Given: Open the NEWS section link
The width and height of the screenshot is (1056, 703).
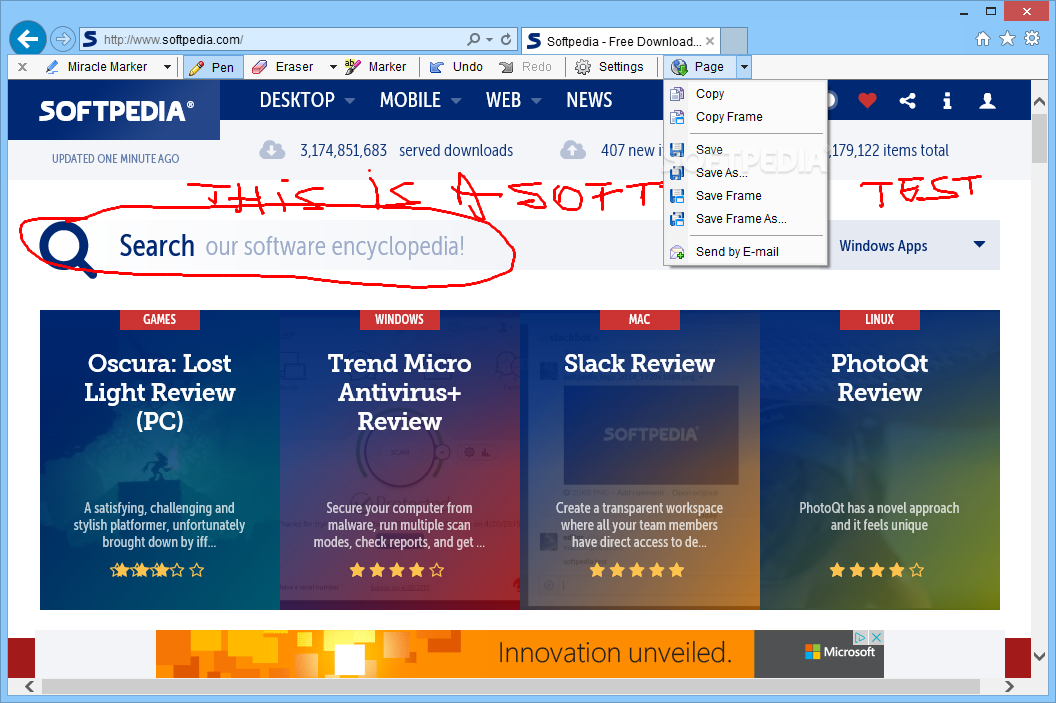Looking at the screenshot, I should [589, 100].
